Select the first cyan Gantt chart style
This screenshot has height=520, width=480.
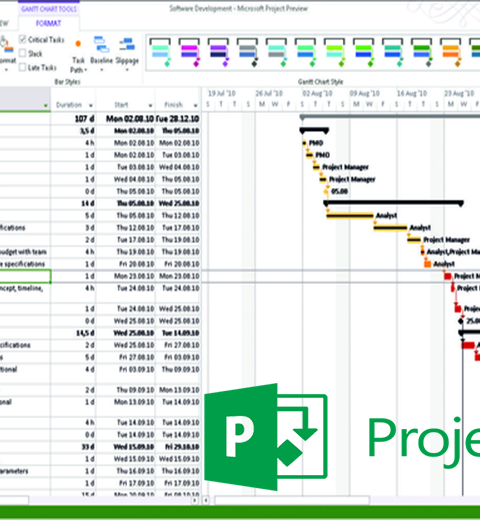click(160, 52)
